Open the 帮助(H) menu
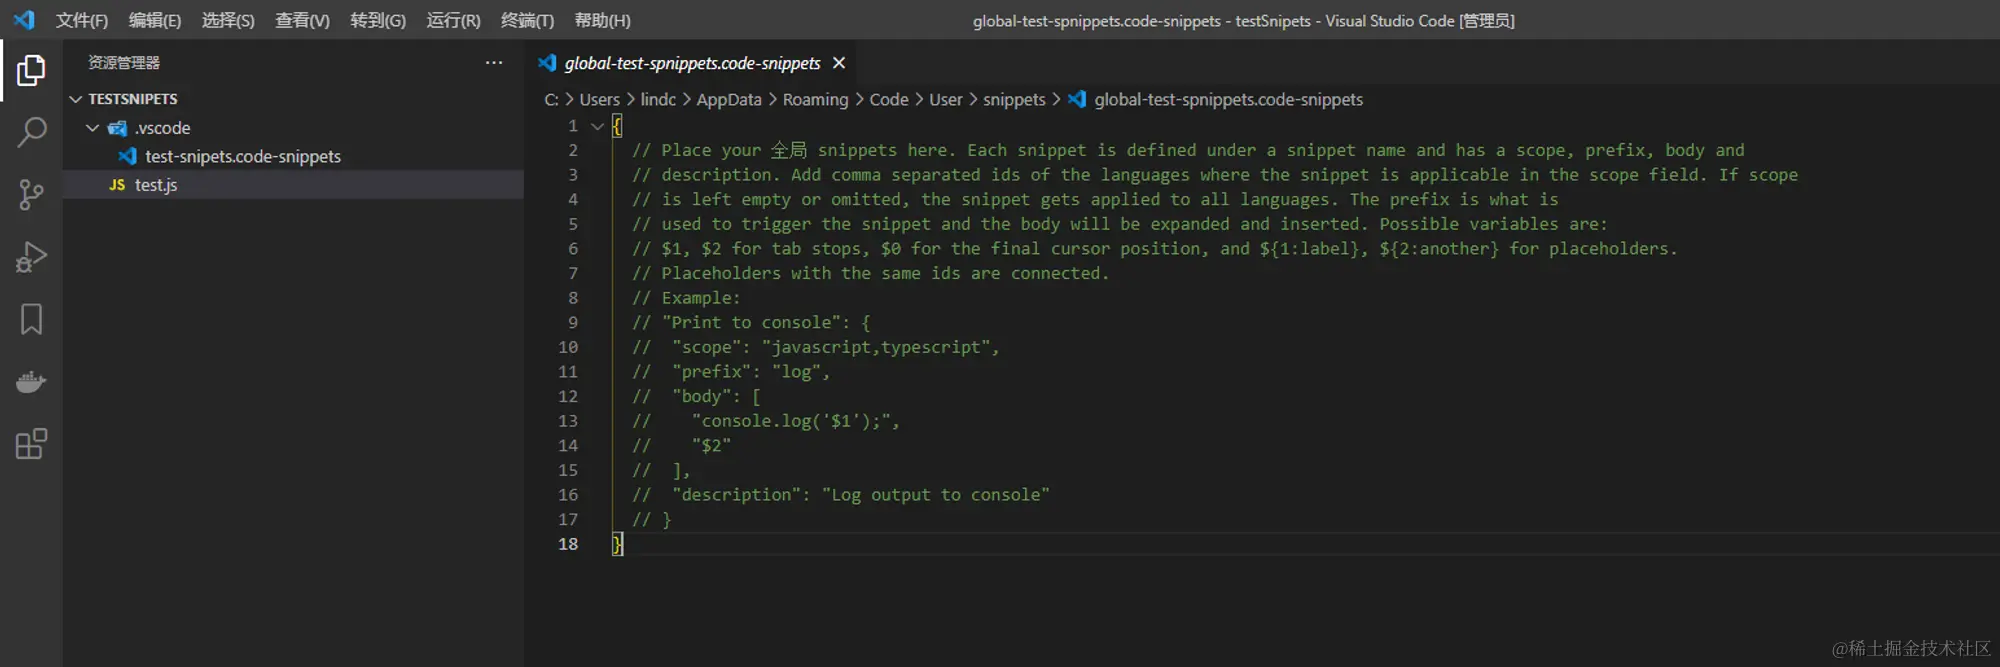 602,20
